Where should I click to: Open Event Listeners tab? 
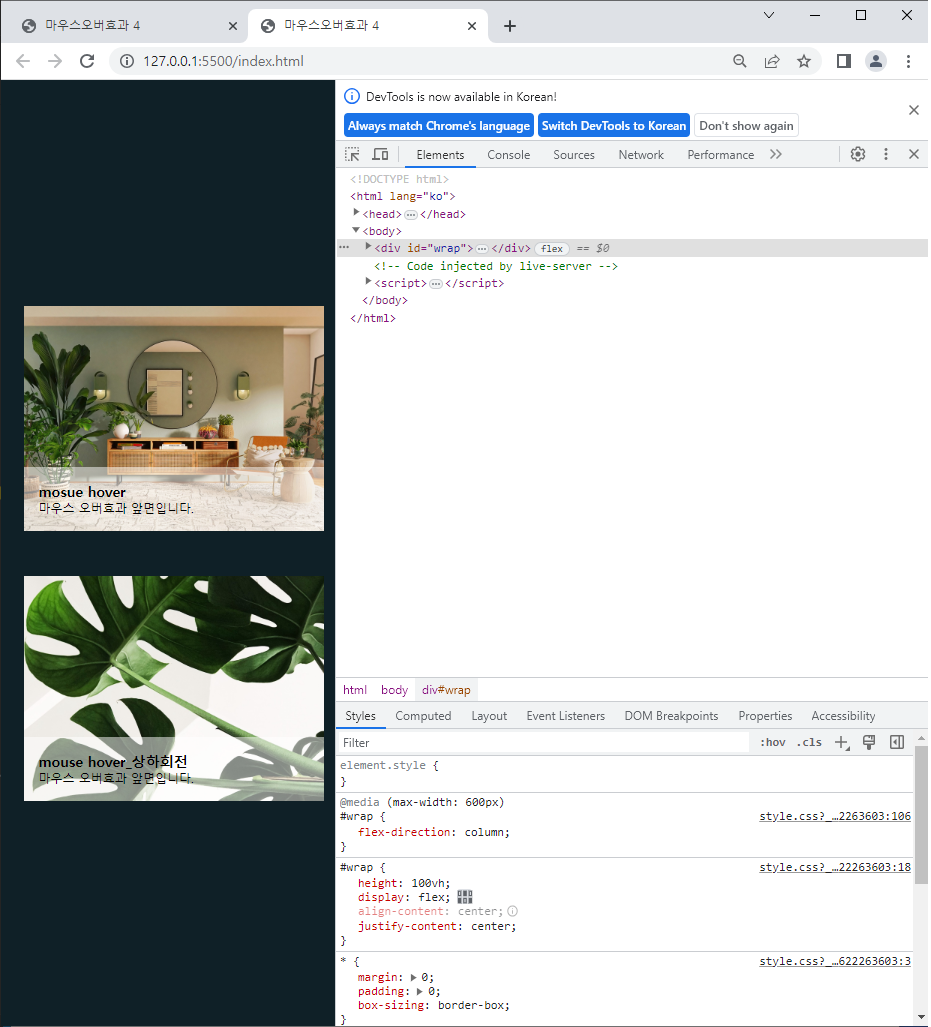565,716
